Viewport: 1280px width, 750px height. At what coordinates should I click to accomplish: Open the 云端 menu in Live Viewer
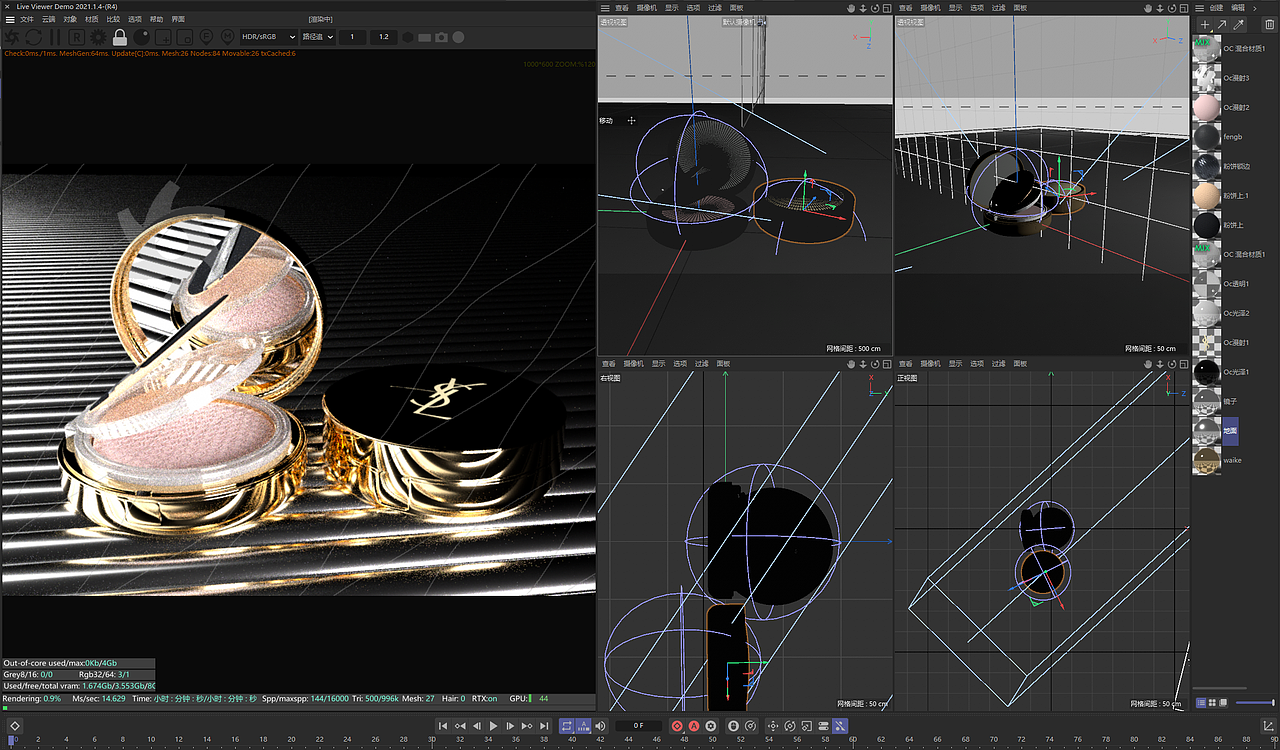click(x=48, y=19)
